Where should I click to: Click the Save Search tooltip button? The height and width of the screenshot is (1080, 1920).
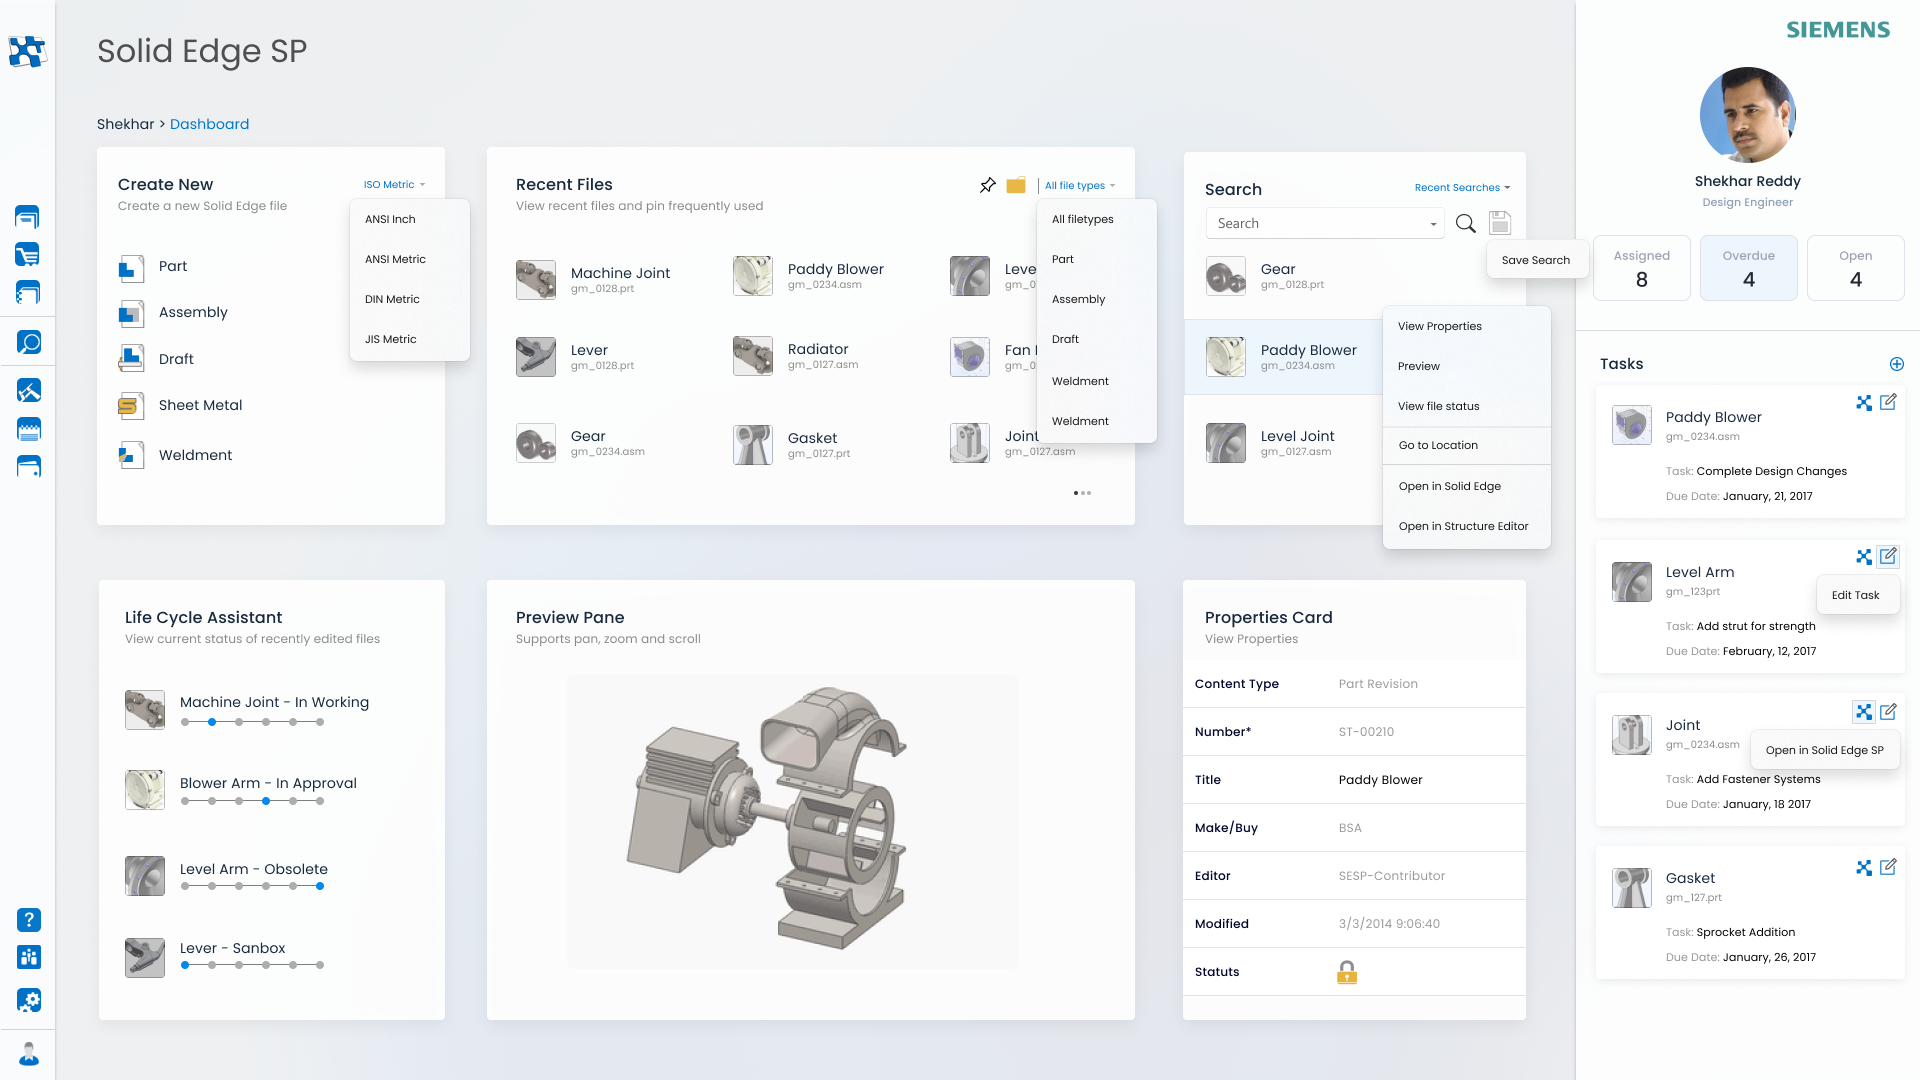point(1536,260)
